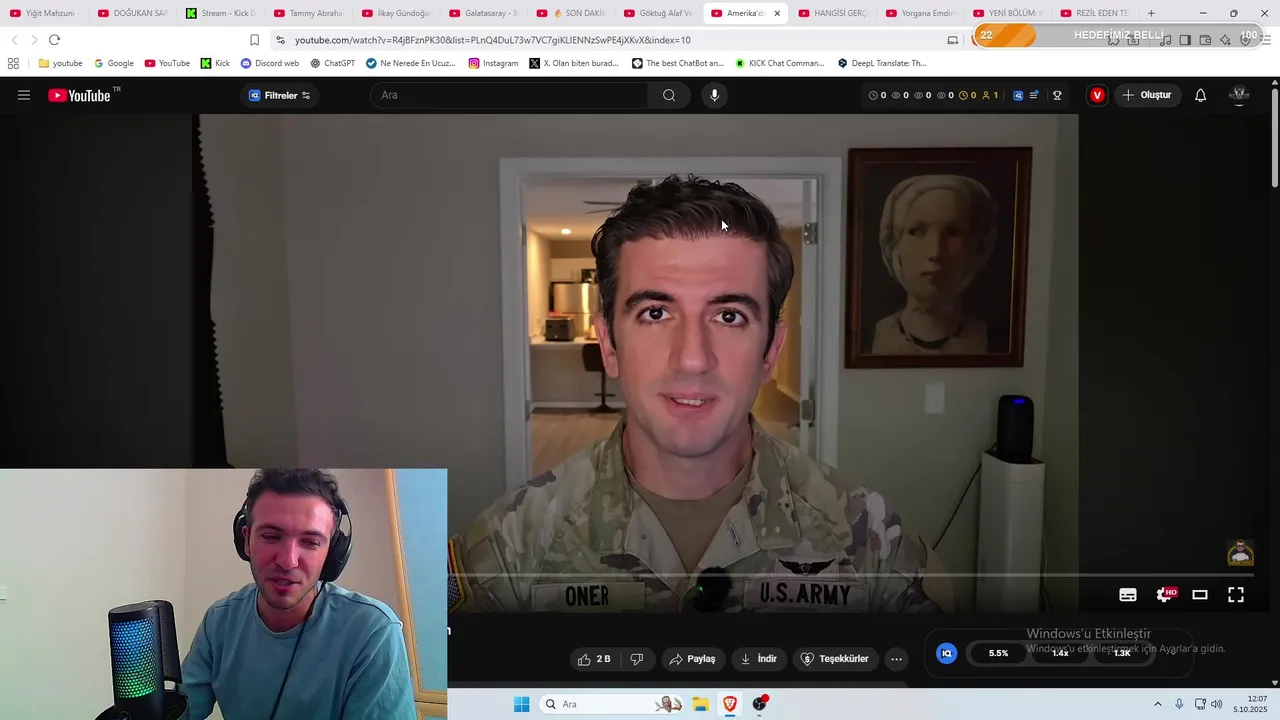This screenshot has height=720, width=1280.
Task: Click the red V extension icon
Action: [1097, 95]
